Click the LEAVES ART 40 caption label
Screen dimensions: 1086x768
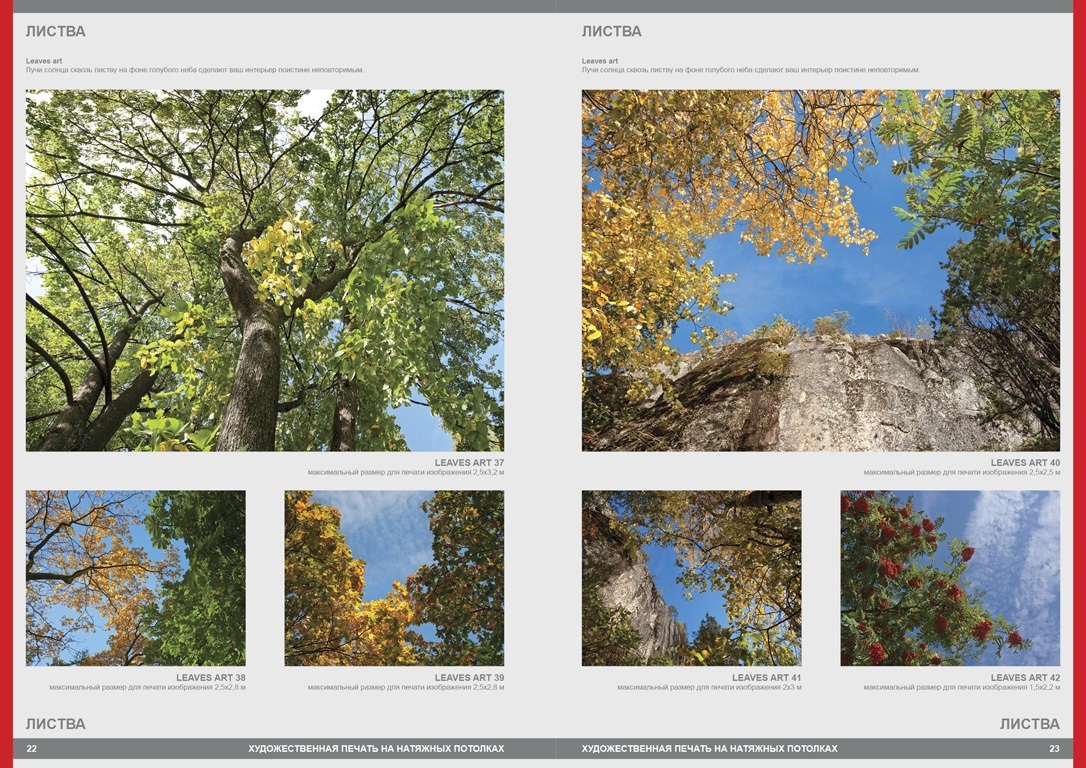click(1025, 463)
